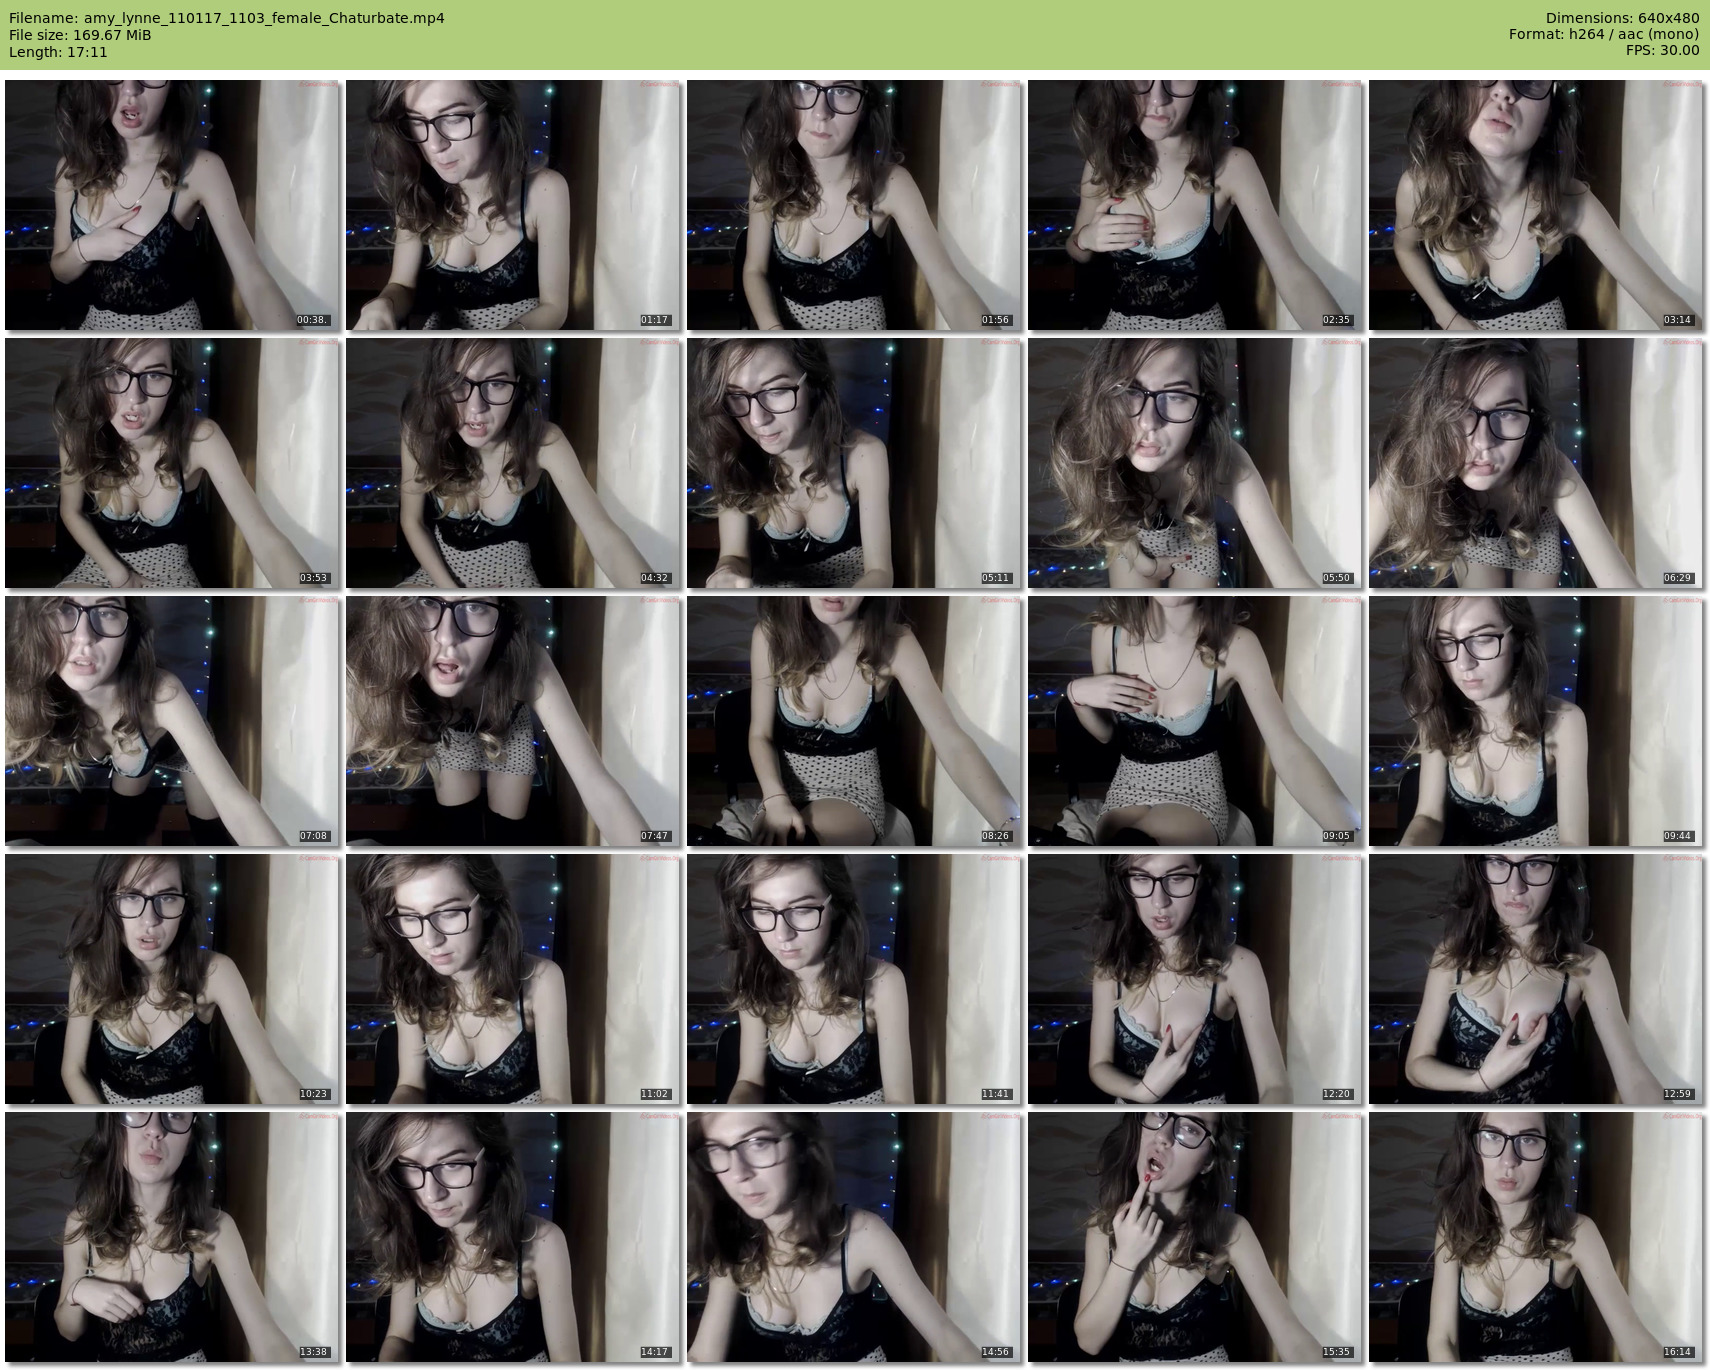Click the thumbnail timestamped 00:38
This screenshot has height=1370, width=1710.
[x=172, y=205]
